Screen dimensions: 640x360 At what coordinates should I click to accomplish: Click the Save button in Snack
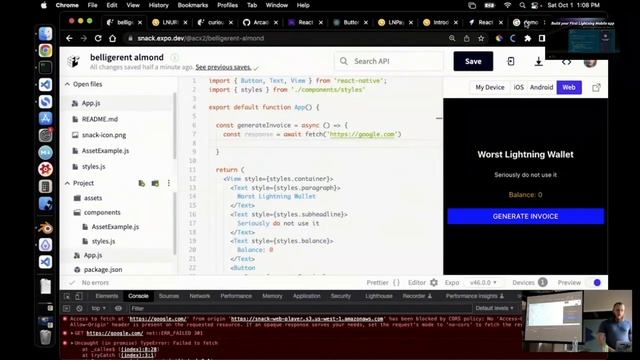[x=473, y=61]
